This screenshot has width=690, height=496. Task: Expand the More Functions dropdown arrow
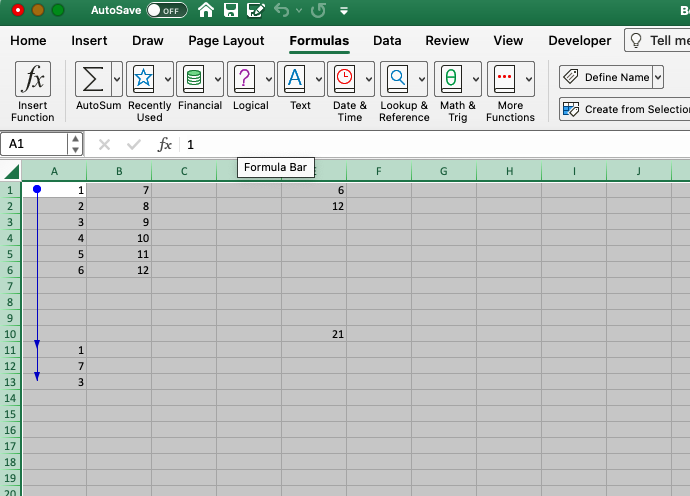pyautogui.click(x=529, y=79)
